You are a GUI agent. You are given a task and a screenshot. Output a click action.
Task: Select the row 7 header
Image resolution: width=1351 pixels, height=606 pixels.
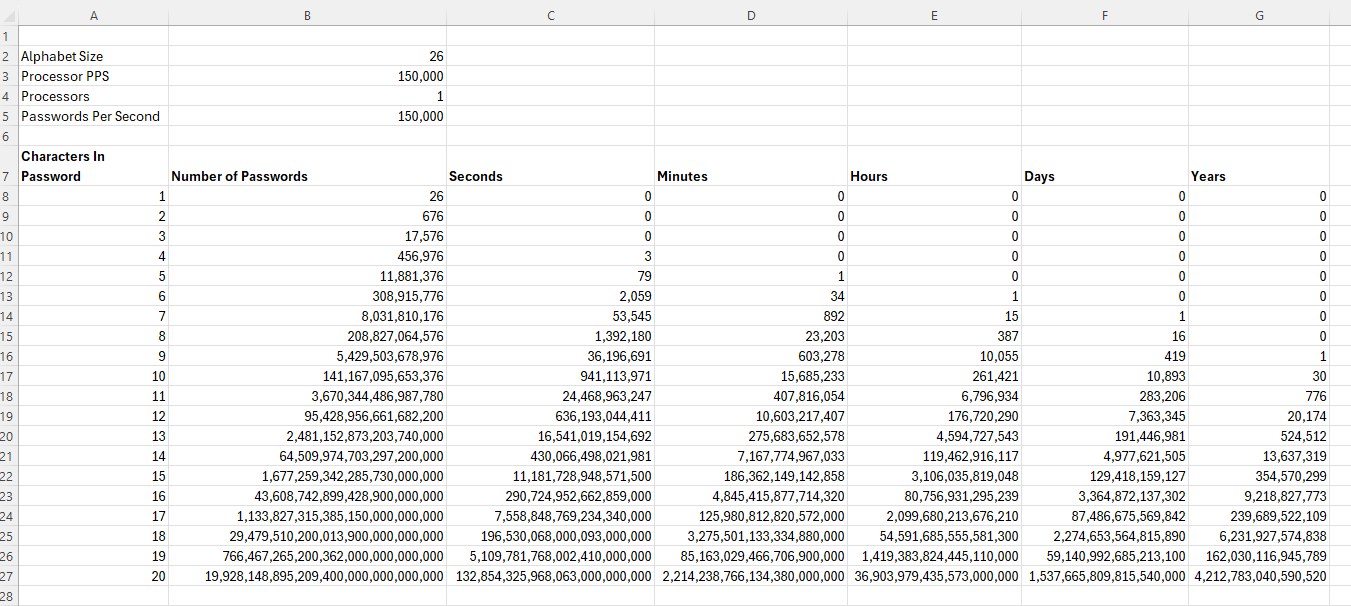point(7,176)
